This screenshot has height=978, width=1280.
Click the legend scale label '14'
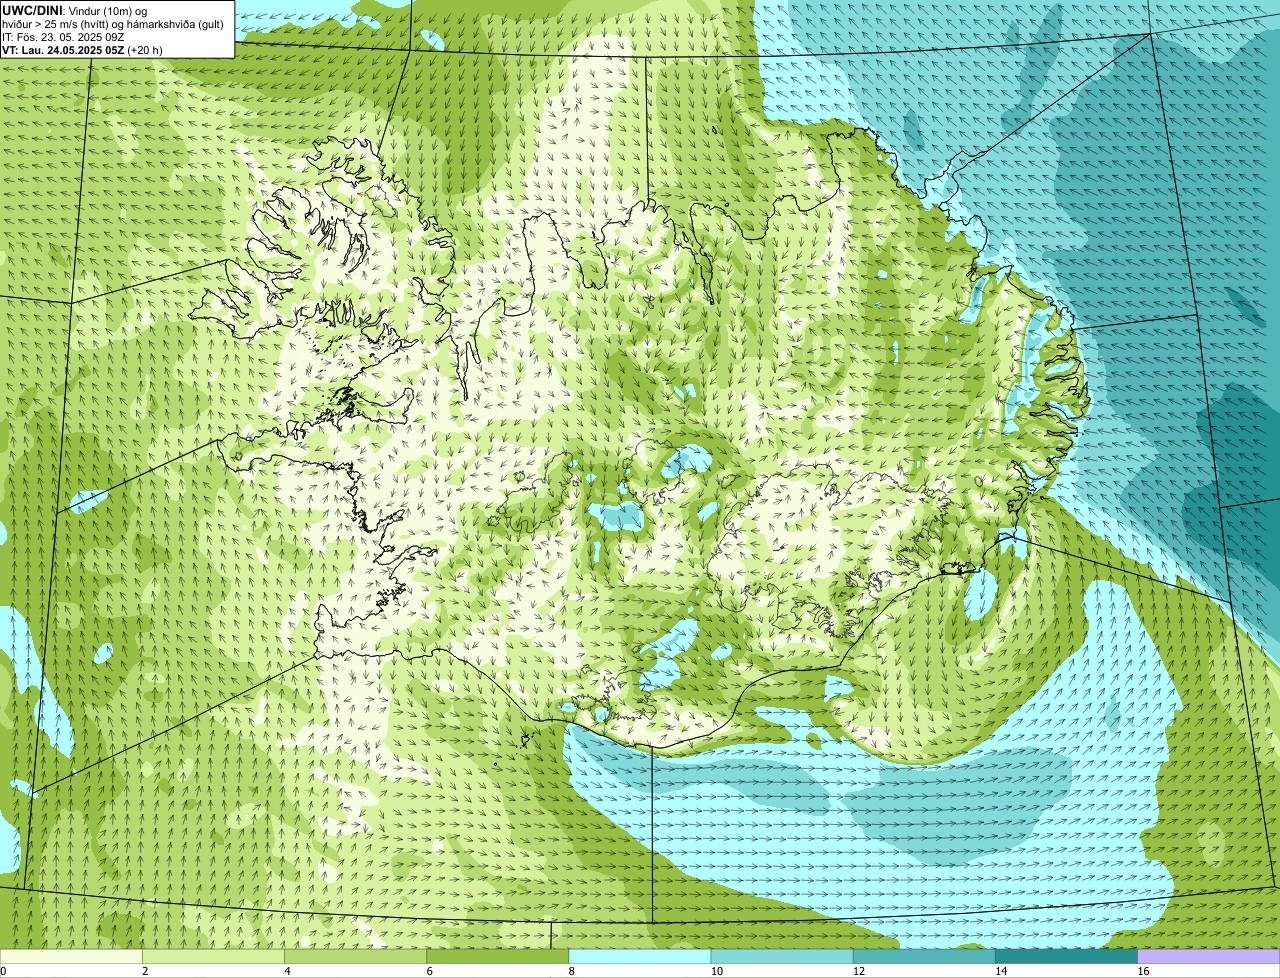1001,971
